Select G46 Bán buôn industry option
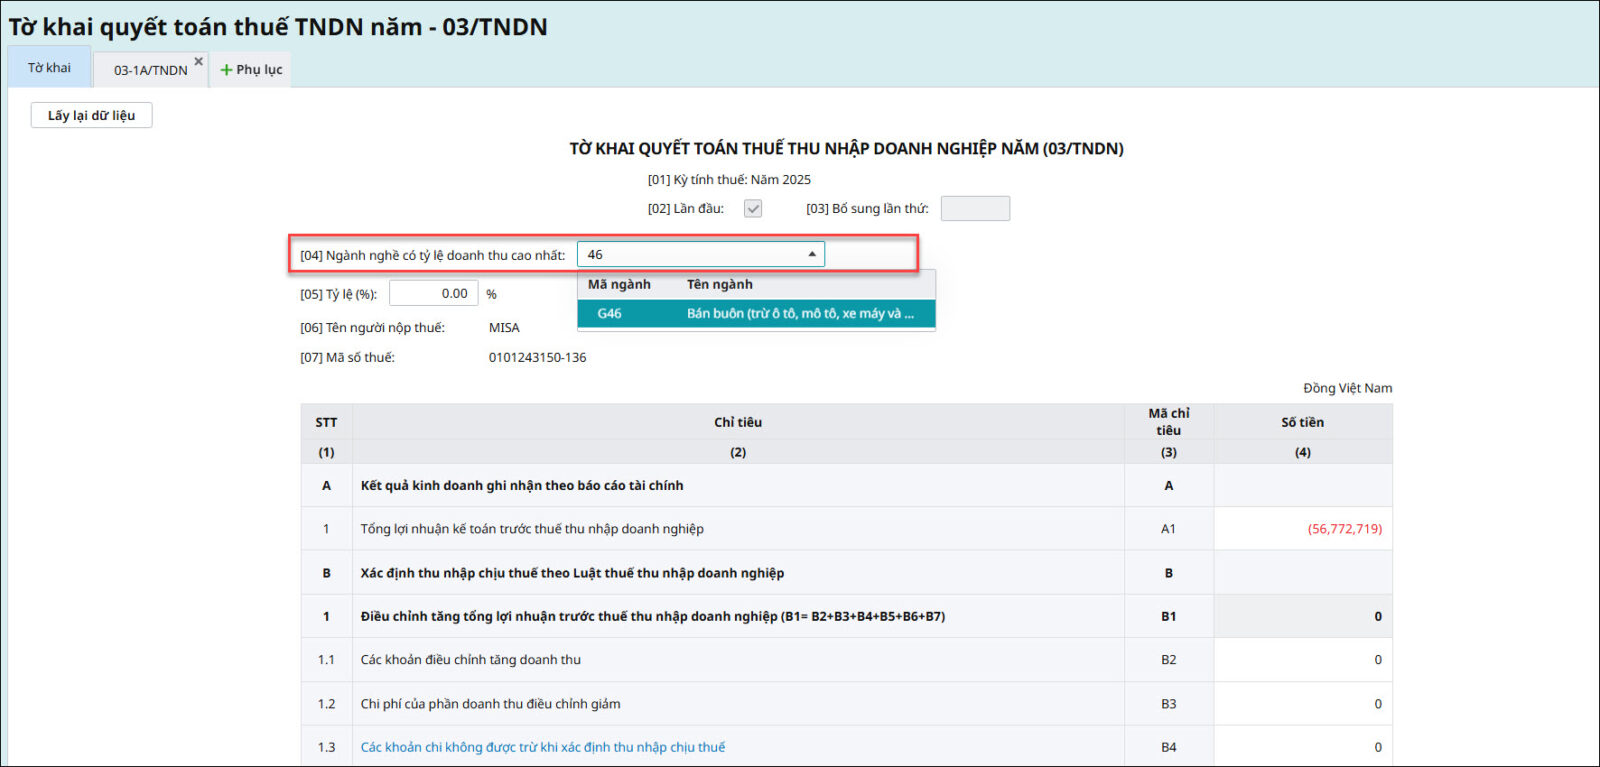1600x767 pixels. coord(756,314)
